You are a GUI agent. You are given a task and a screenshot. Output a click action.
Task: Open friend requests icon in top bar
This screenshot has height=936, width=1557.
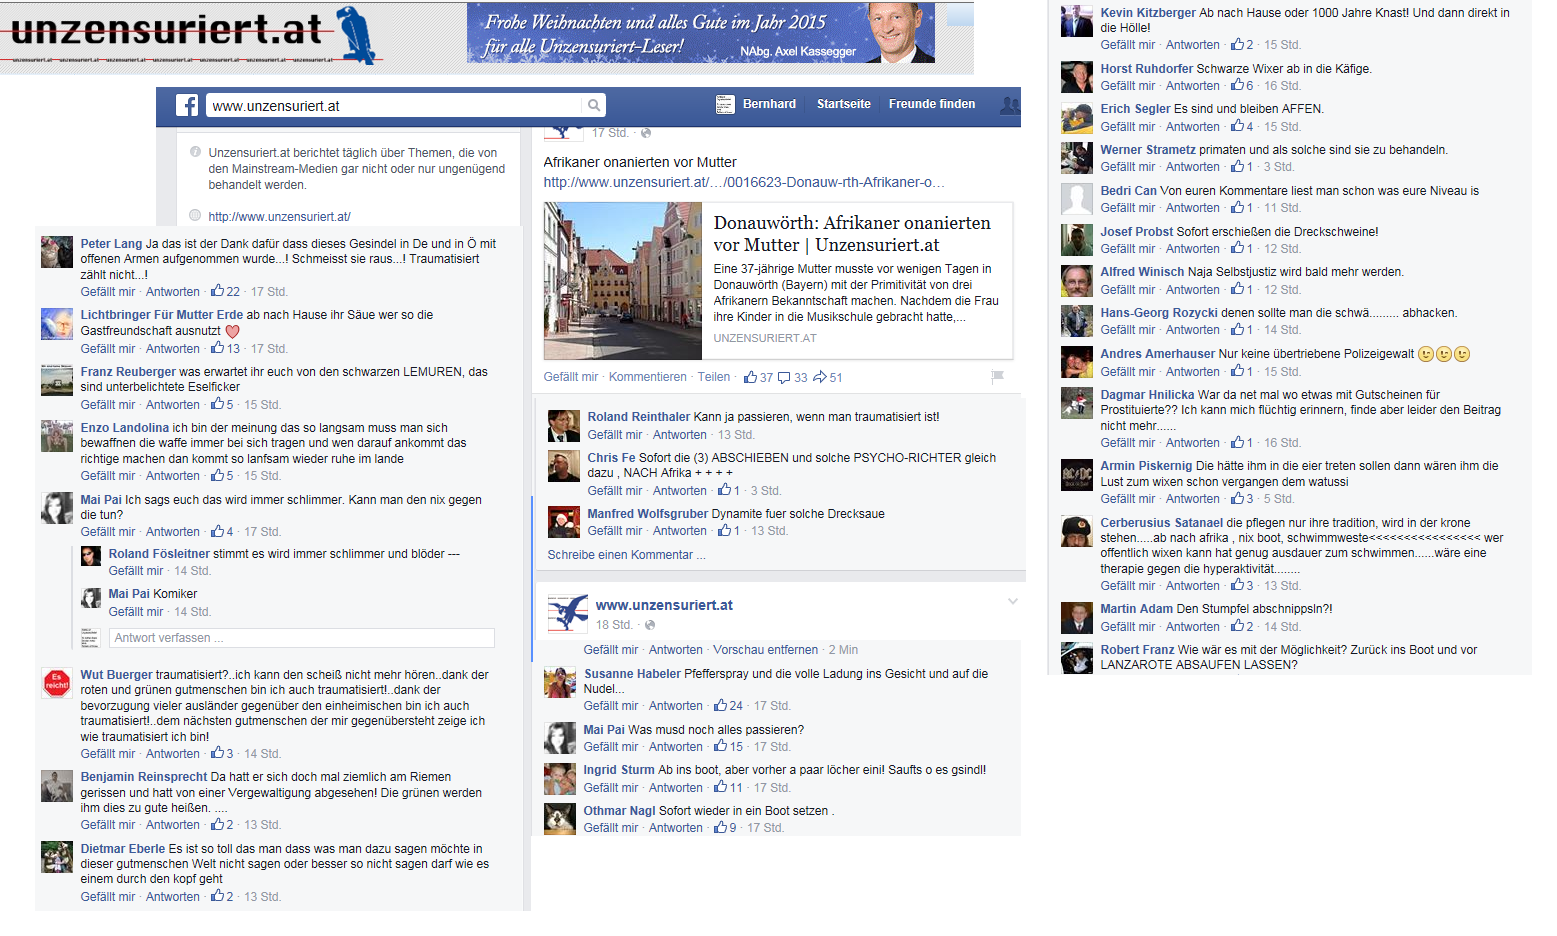point(1010,104)
